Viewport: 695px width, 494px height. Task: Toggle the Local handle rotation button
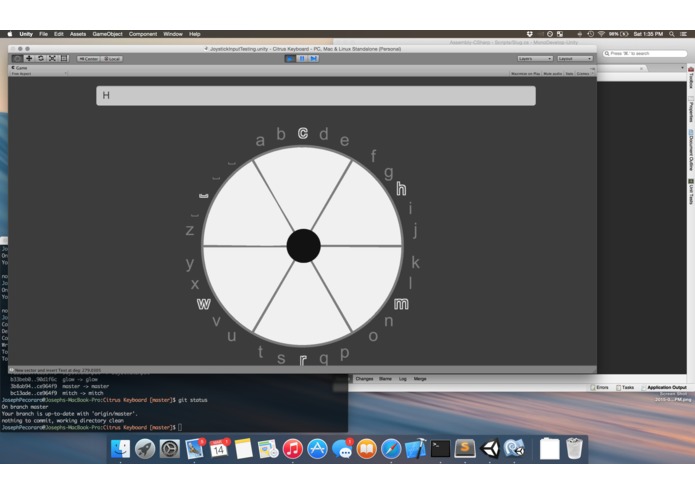[112, 58]
